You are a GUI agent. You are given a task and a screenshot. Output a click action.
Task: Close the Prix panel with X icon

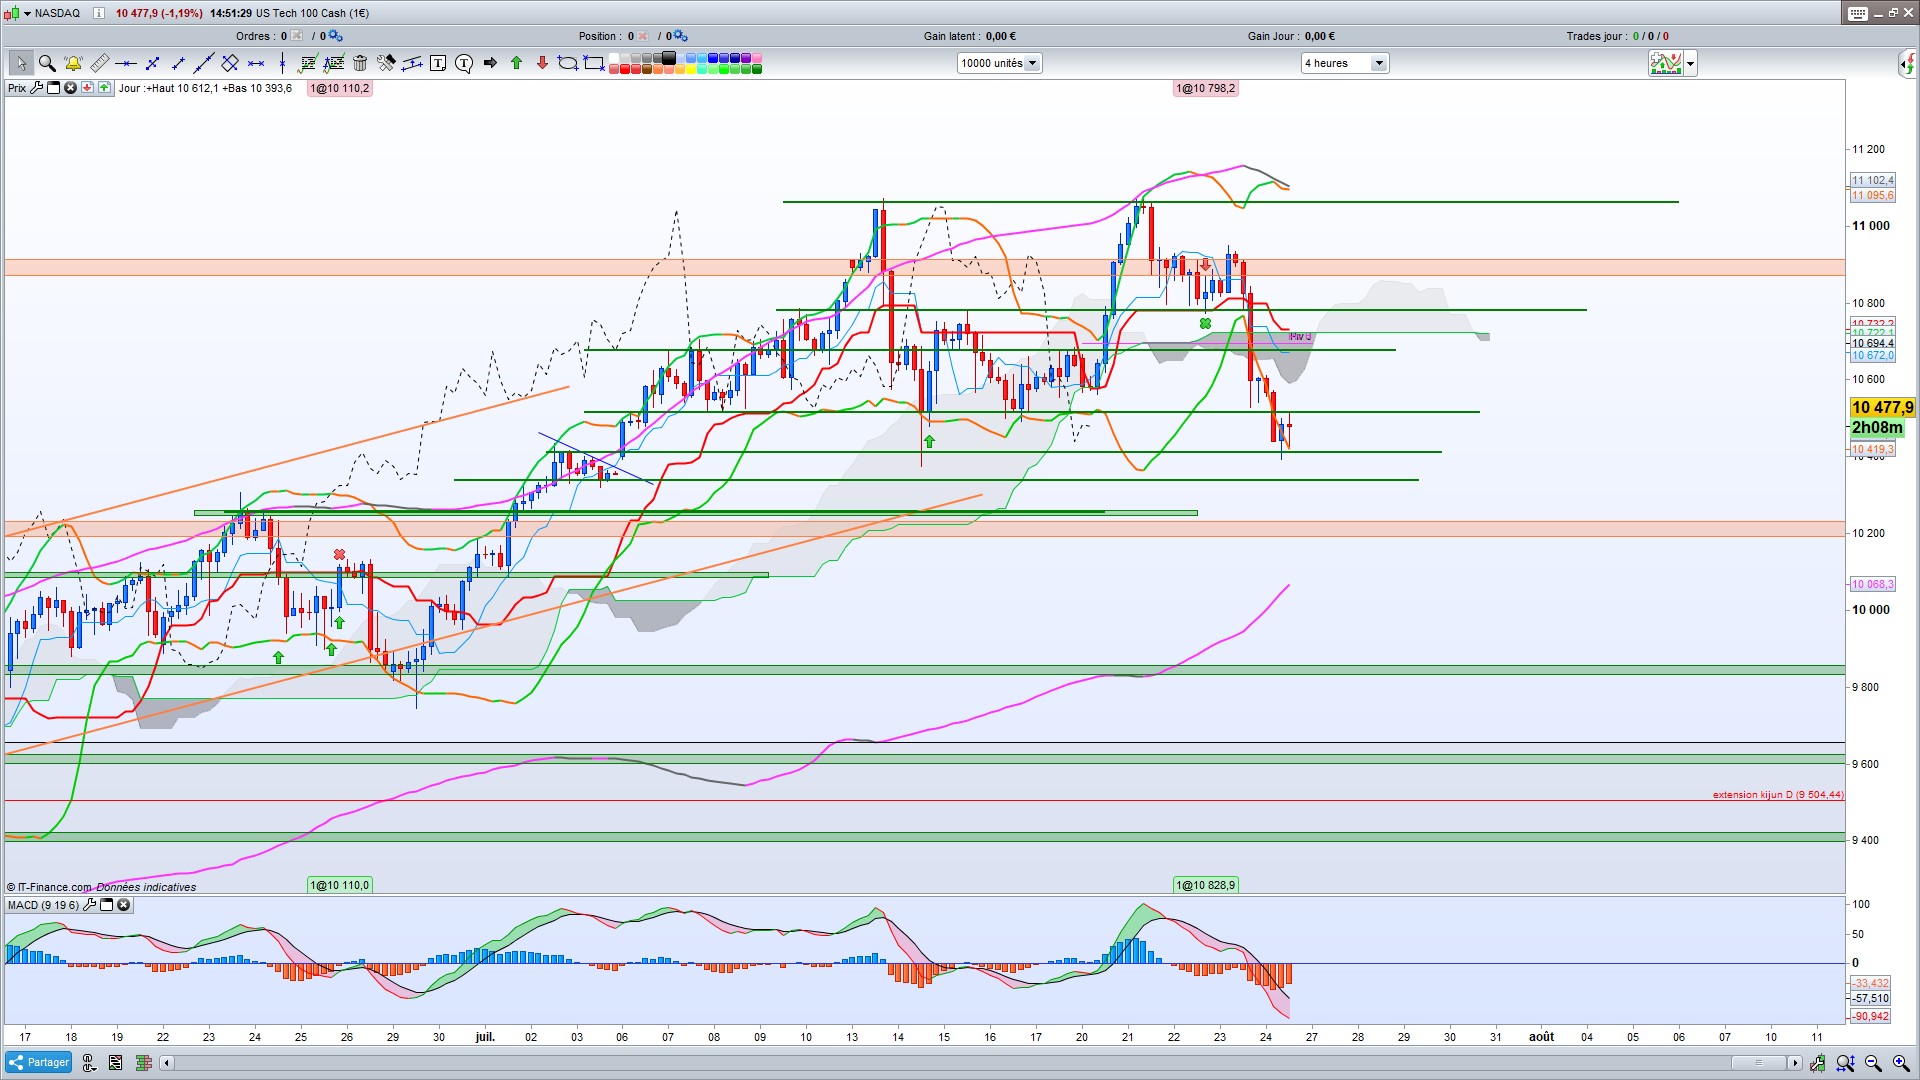70,88
